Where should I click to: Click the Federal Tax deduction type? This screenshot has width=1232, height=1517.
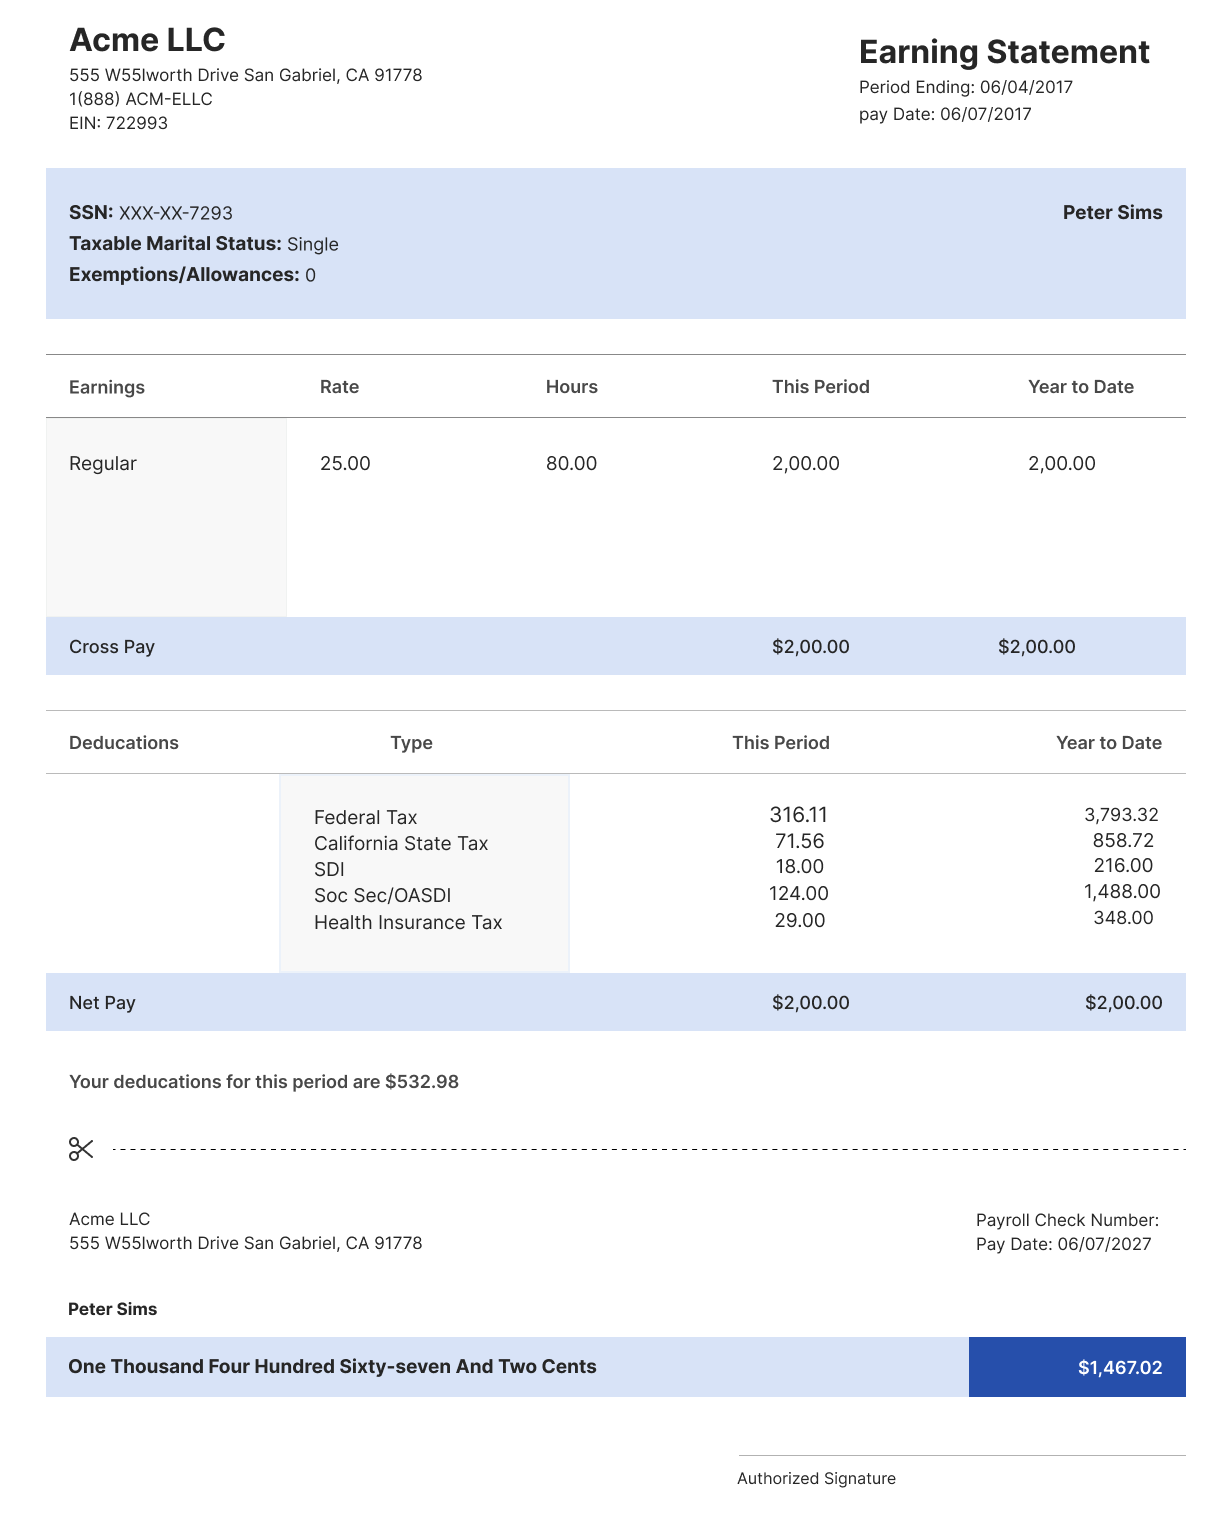tap(365, 817)
